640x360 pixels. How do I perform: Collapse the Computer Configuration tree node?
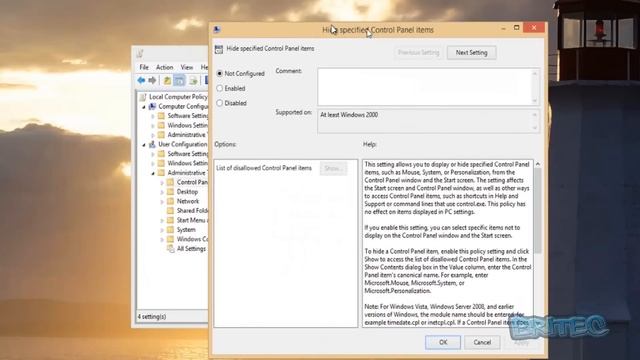[144, 107]
